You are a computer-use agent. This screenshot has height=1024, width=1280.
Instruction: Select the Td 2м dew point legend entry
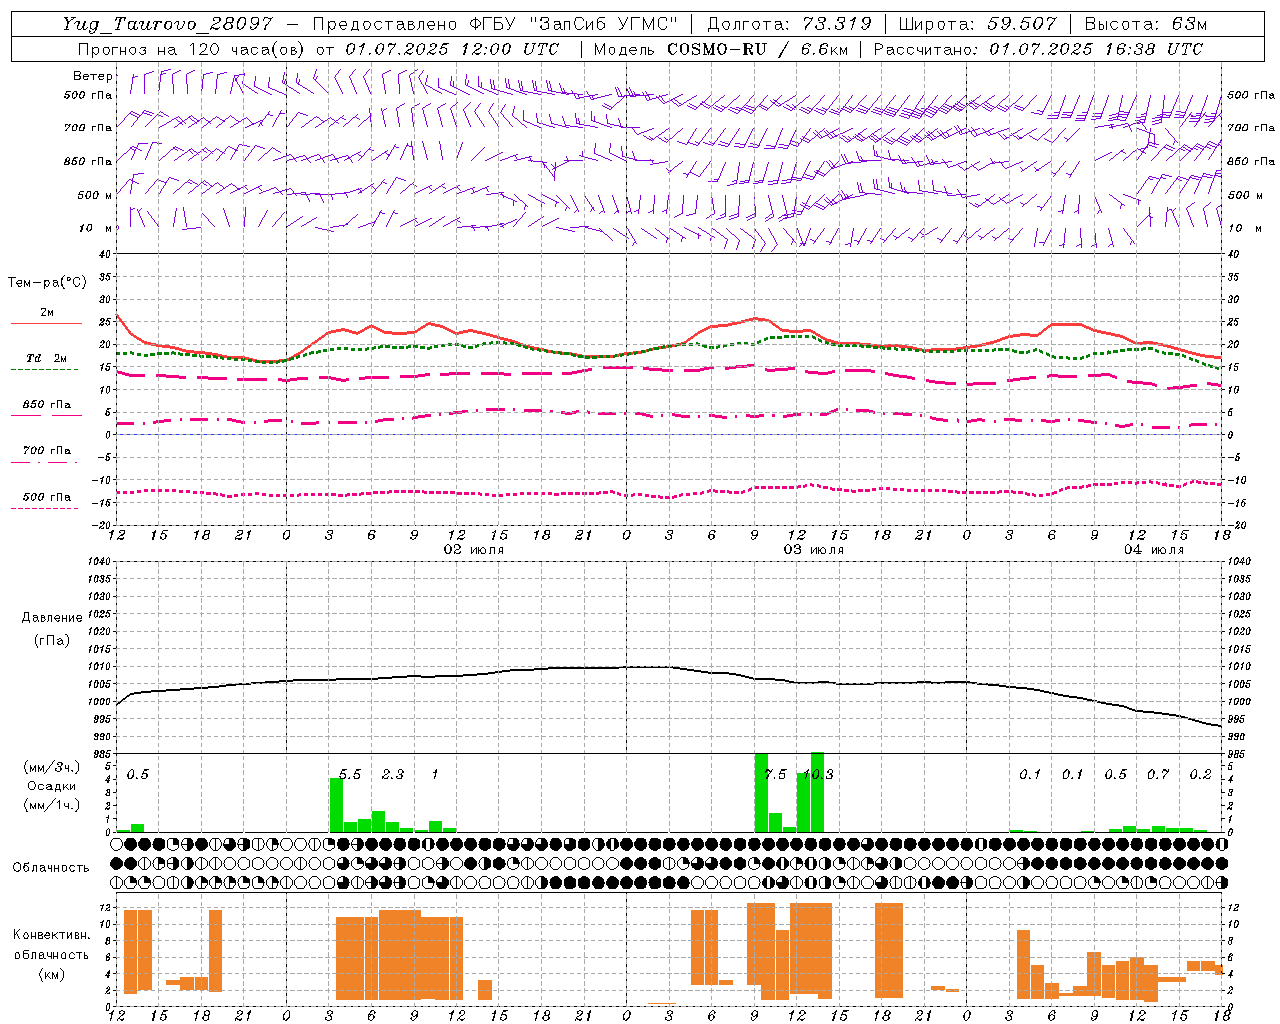pyautogui.click(x=46, y=358)
